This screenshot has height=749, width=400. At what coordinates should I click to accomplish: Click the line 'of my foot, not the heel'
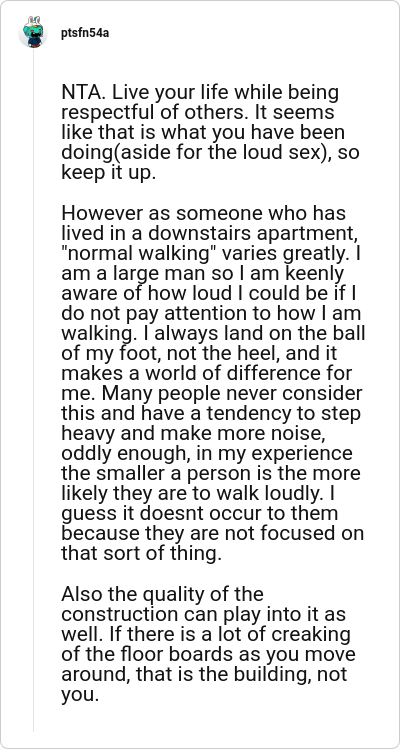(x=200, y=354)
